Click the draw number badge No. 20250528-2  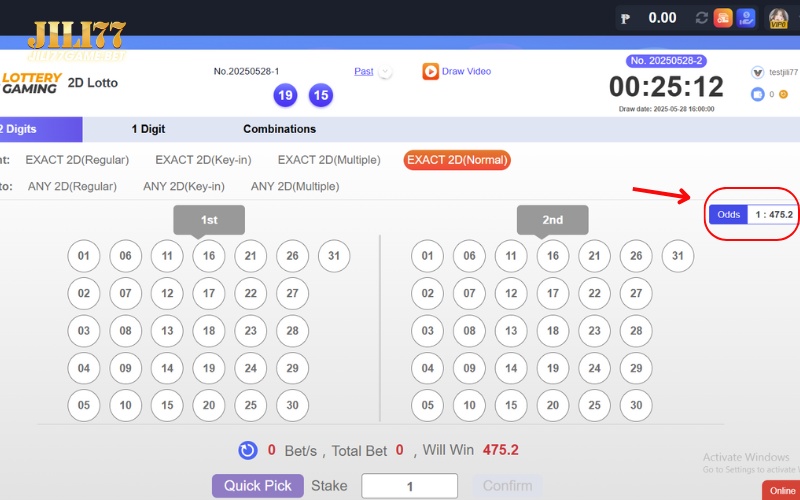click(666, 61)
